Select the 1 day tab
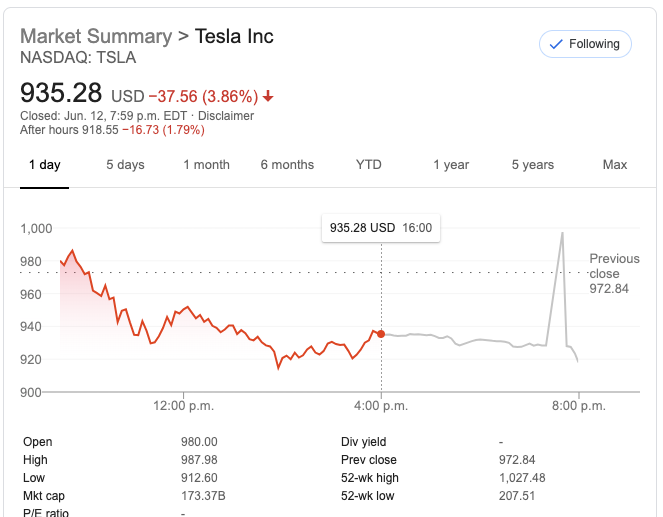 pos(44,165)
